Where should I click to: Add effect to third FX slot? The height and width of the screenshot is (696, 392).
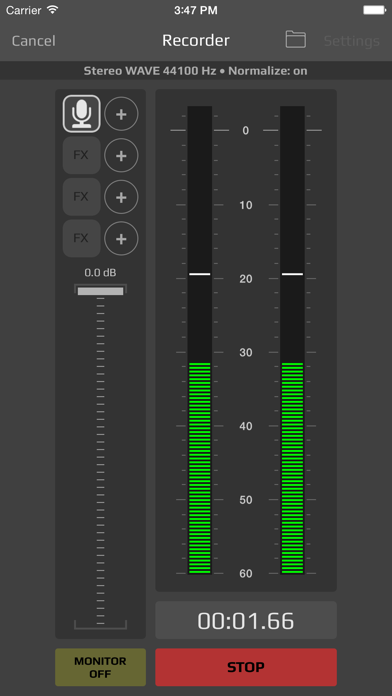pyautogui.click(x=121, y=239)
